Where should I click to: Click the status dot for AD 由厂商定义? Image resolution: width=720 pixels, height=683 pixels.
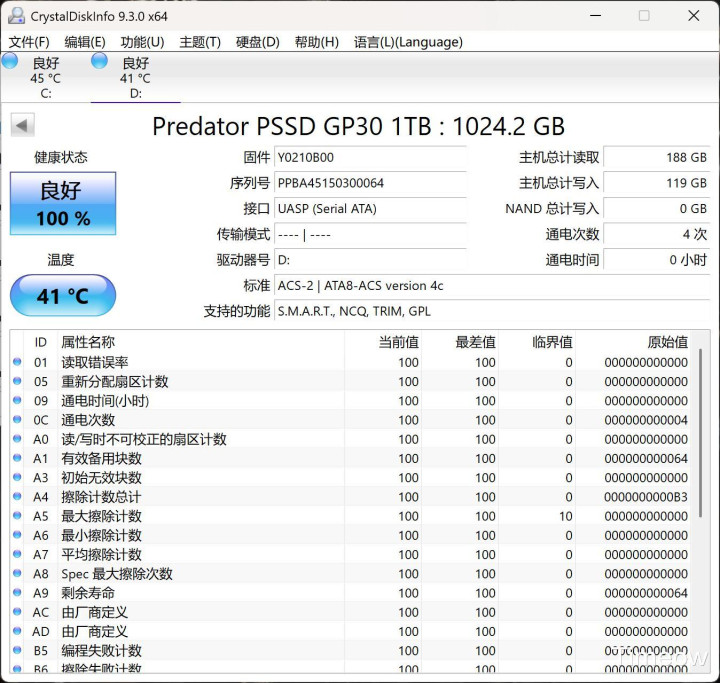[17, 631]
